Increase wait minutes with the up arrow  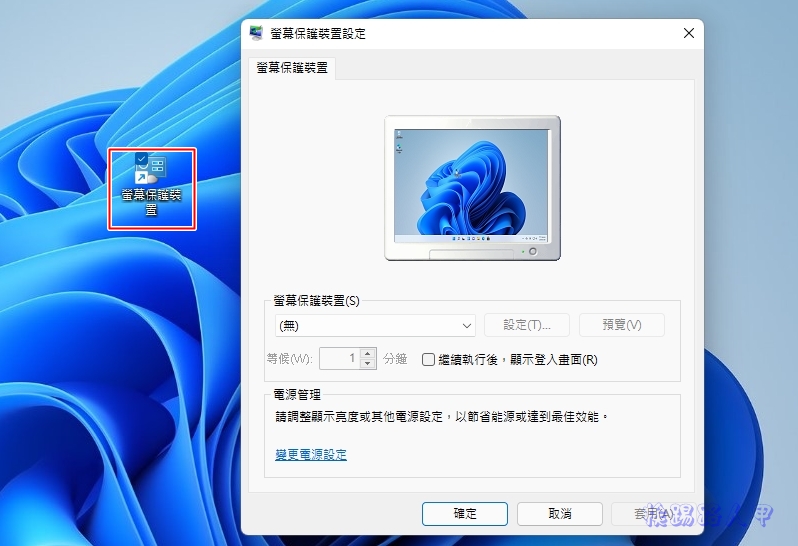(368, 353)
